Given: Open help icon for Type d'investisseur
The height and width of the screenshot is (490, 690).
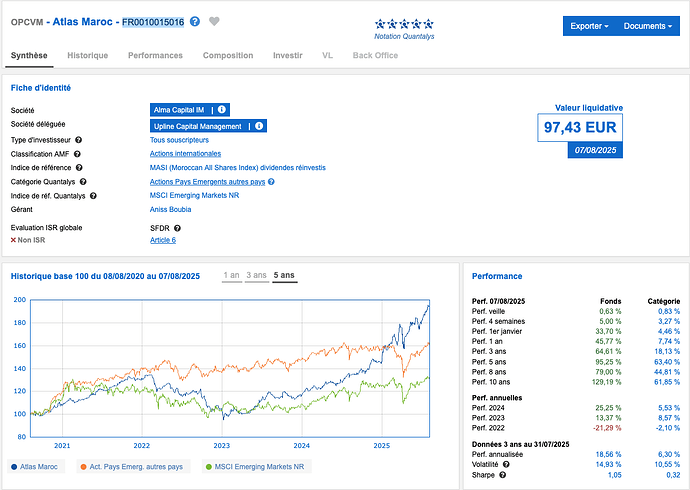Looking at the screenshot, I should coord(79,140).
